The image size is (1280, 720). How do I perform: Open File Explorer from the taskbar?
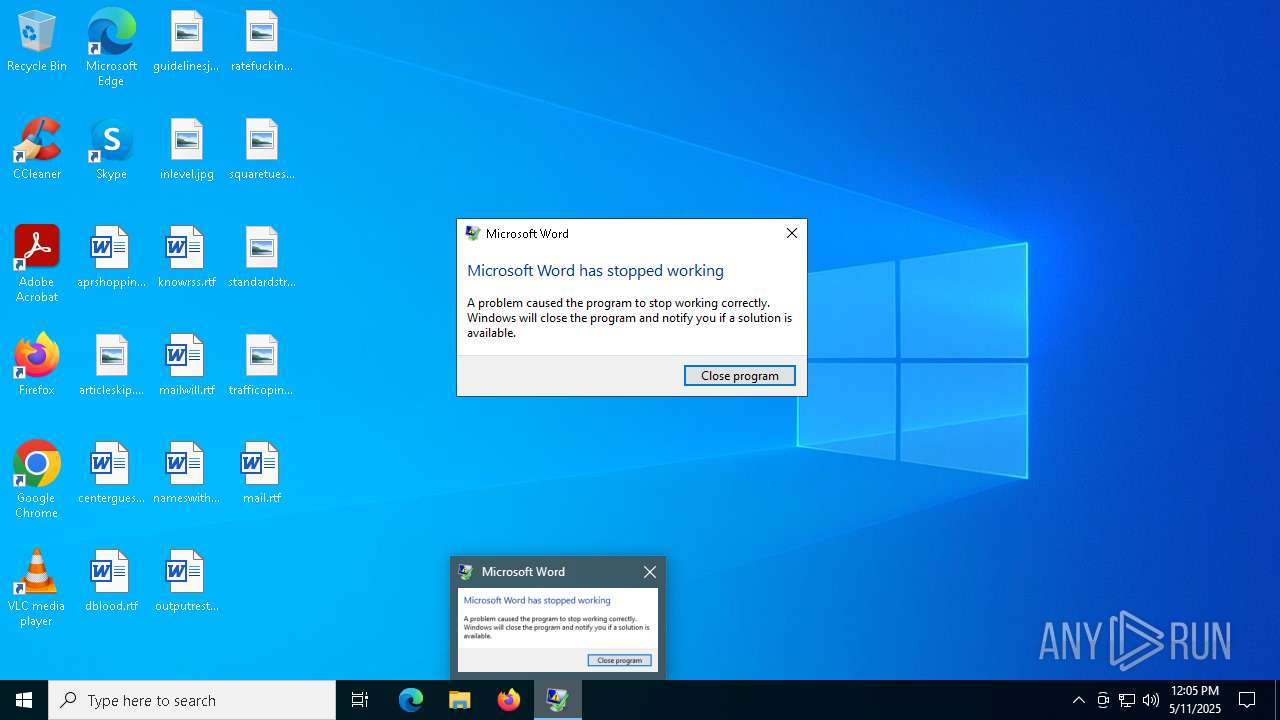460,700
